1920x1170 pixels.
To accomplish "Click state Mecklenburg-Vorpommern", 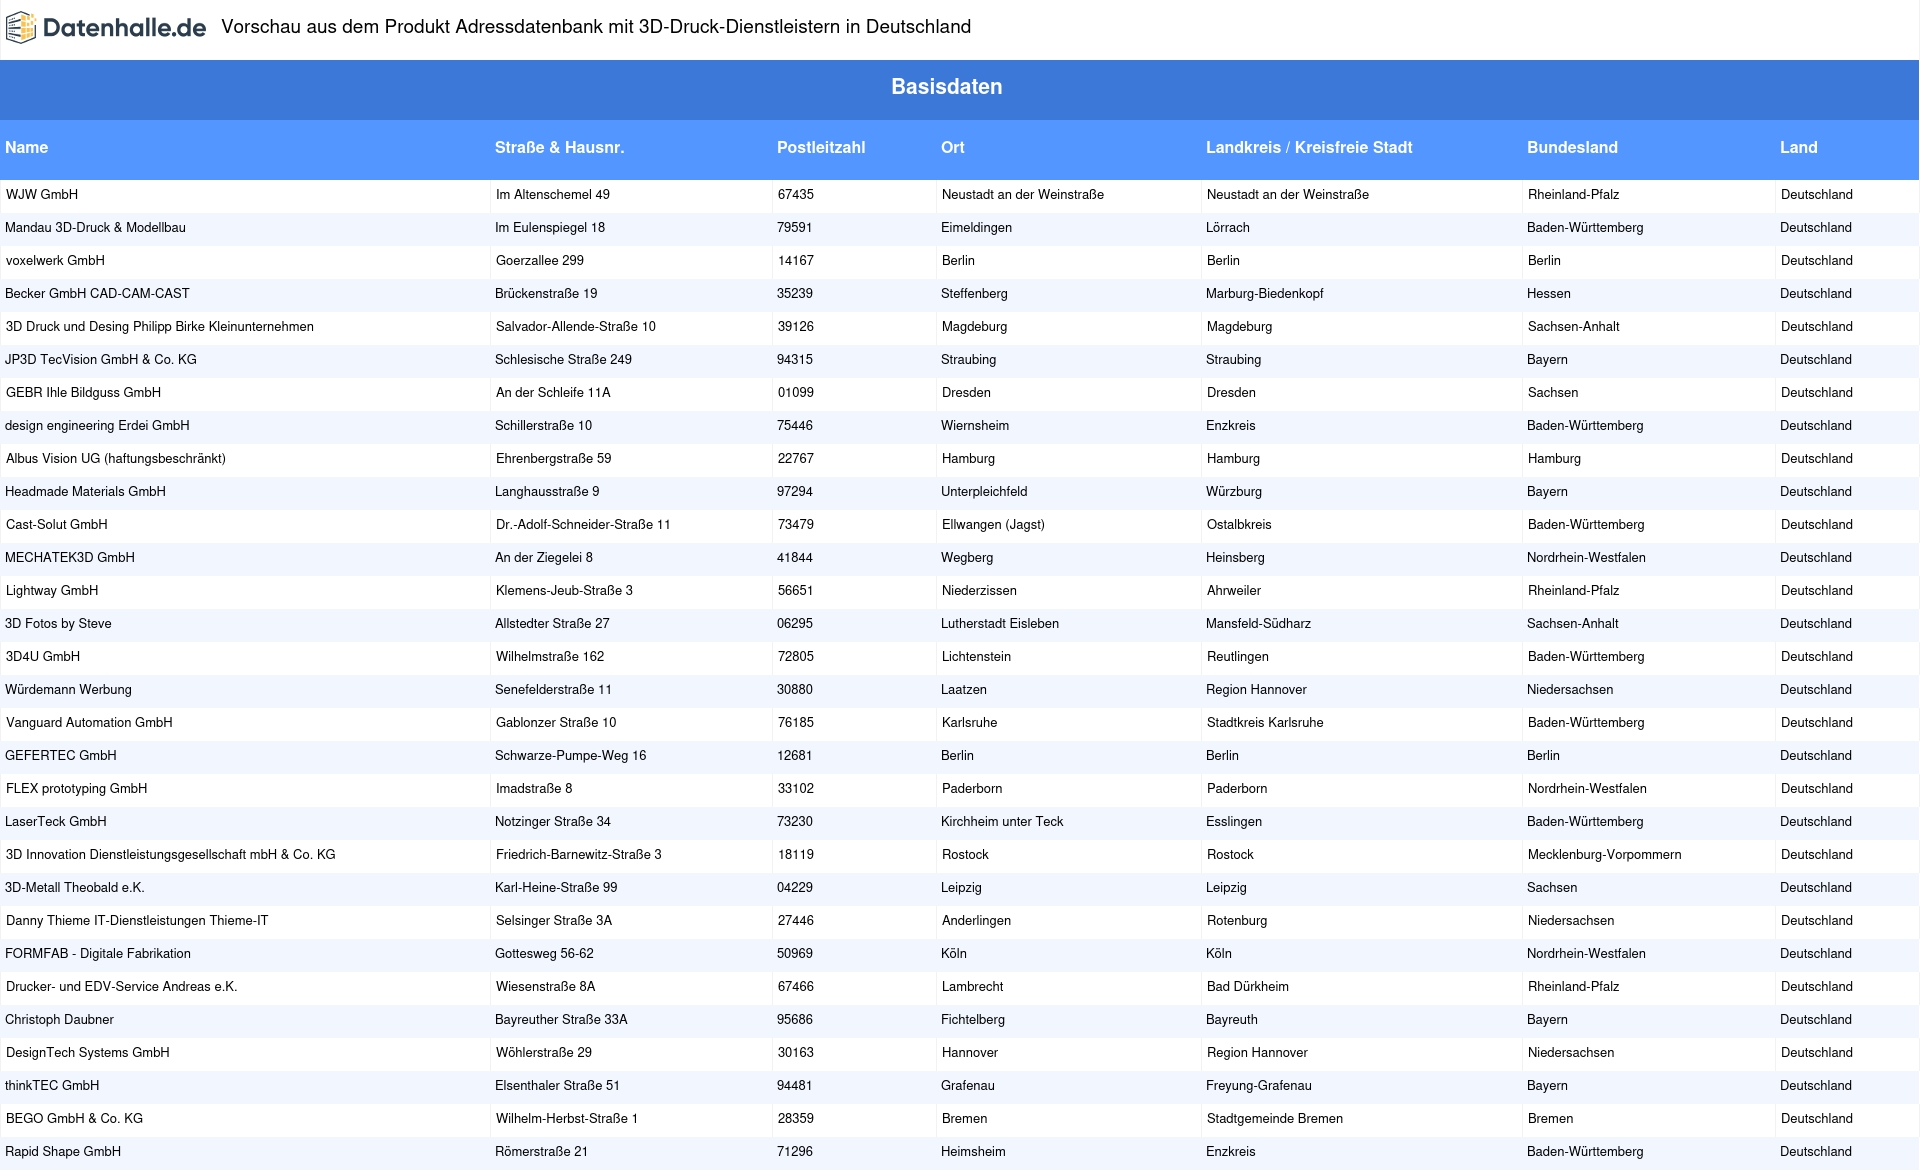I will click(1605, 854).
